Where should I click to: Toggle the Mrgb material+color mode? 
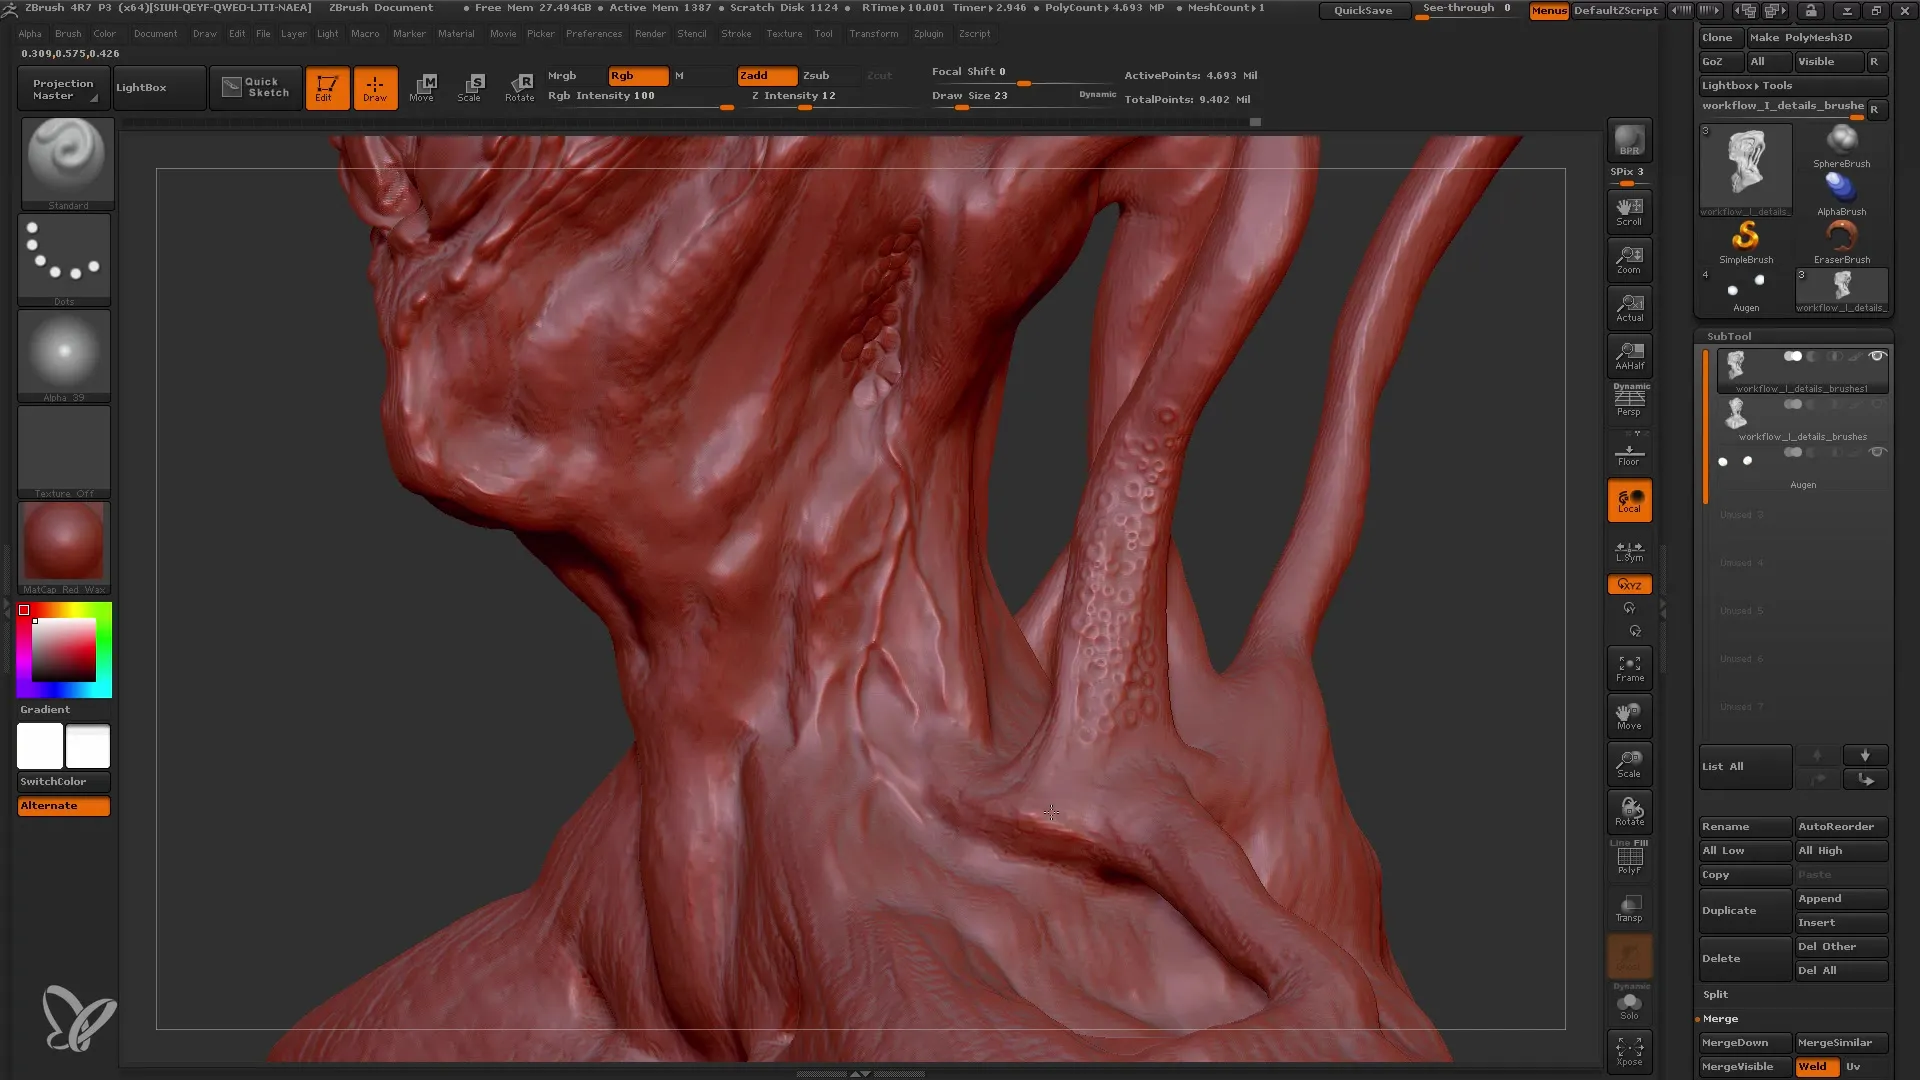point(563,75)
